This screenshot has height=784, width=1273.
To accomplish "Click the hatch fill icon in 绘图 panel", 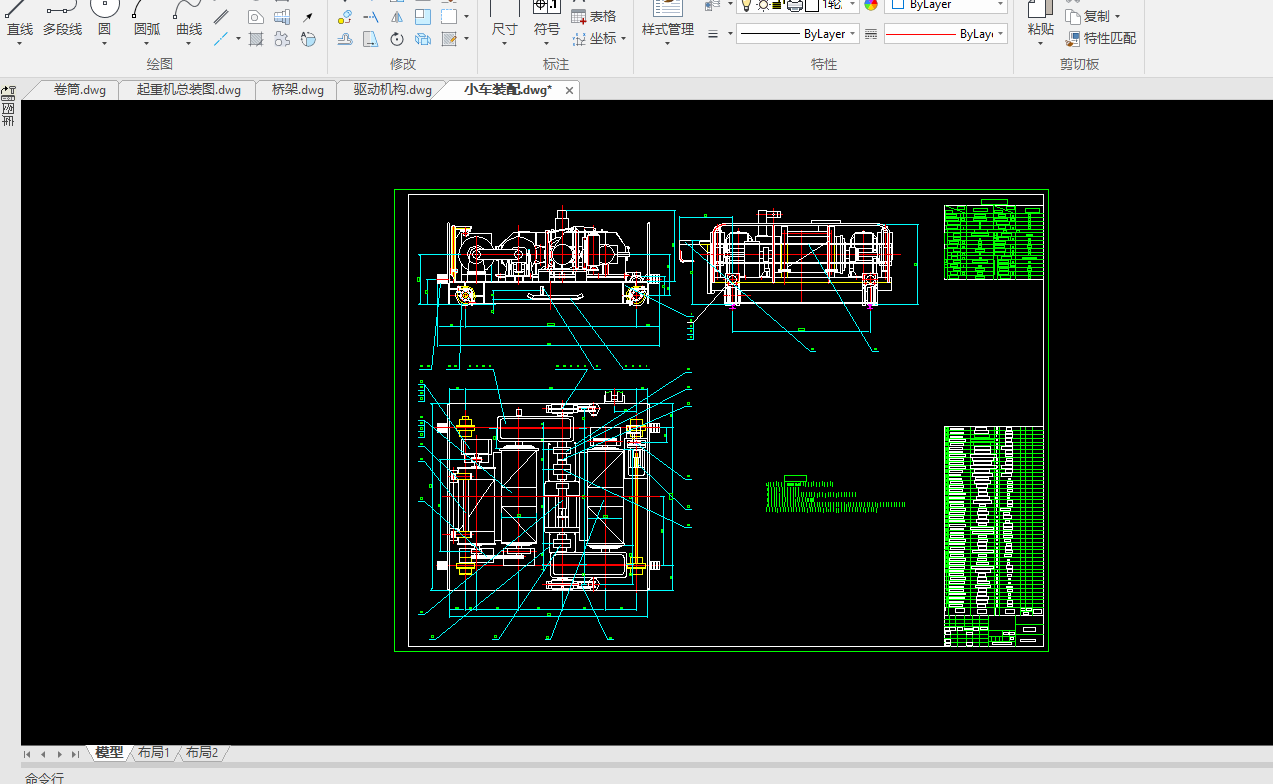I will [x=256, y=39].
